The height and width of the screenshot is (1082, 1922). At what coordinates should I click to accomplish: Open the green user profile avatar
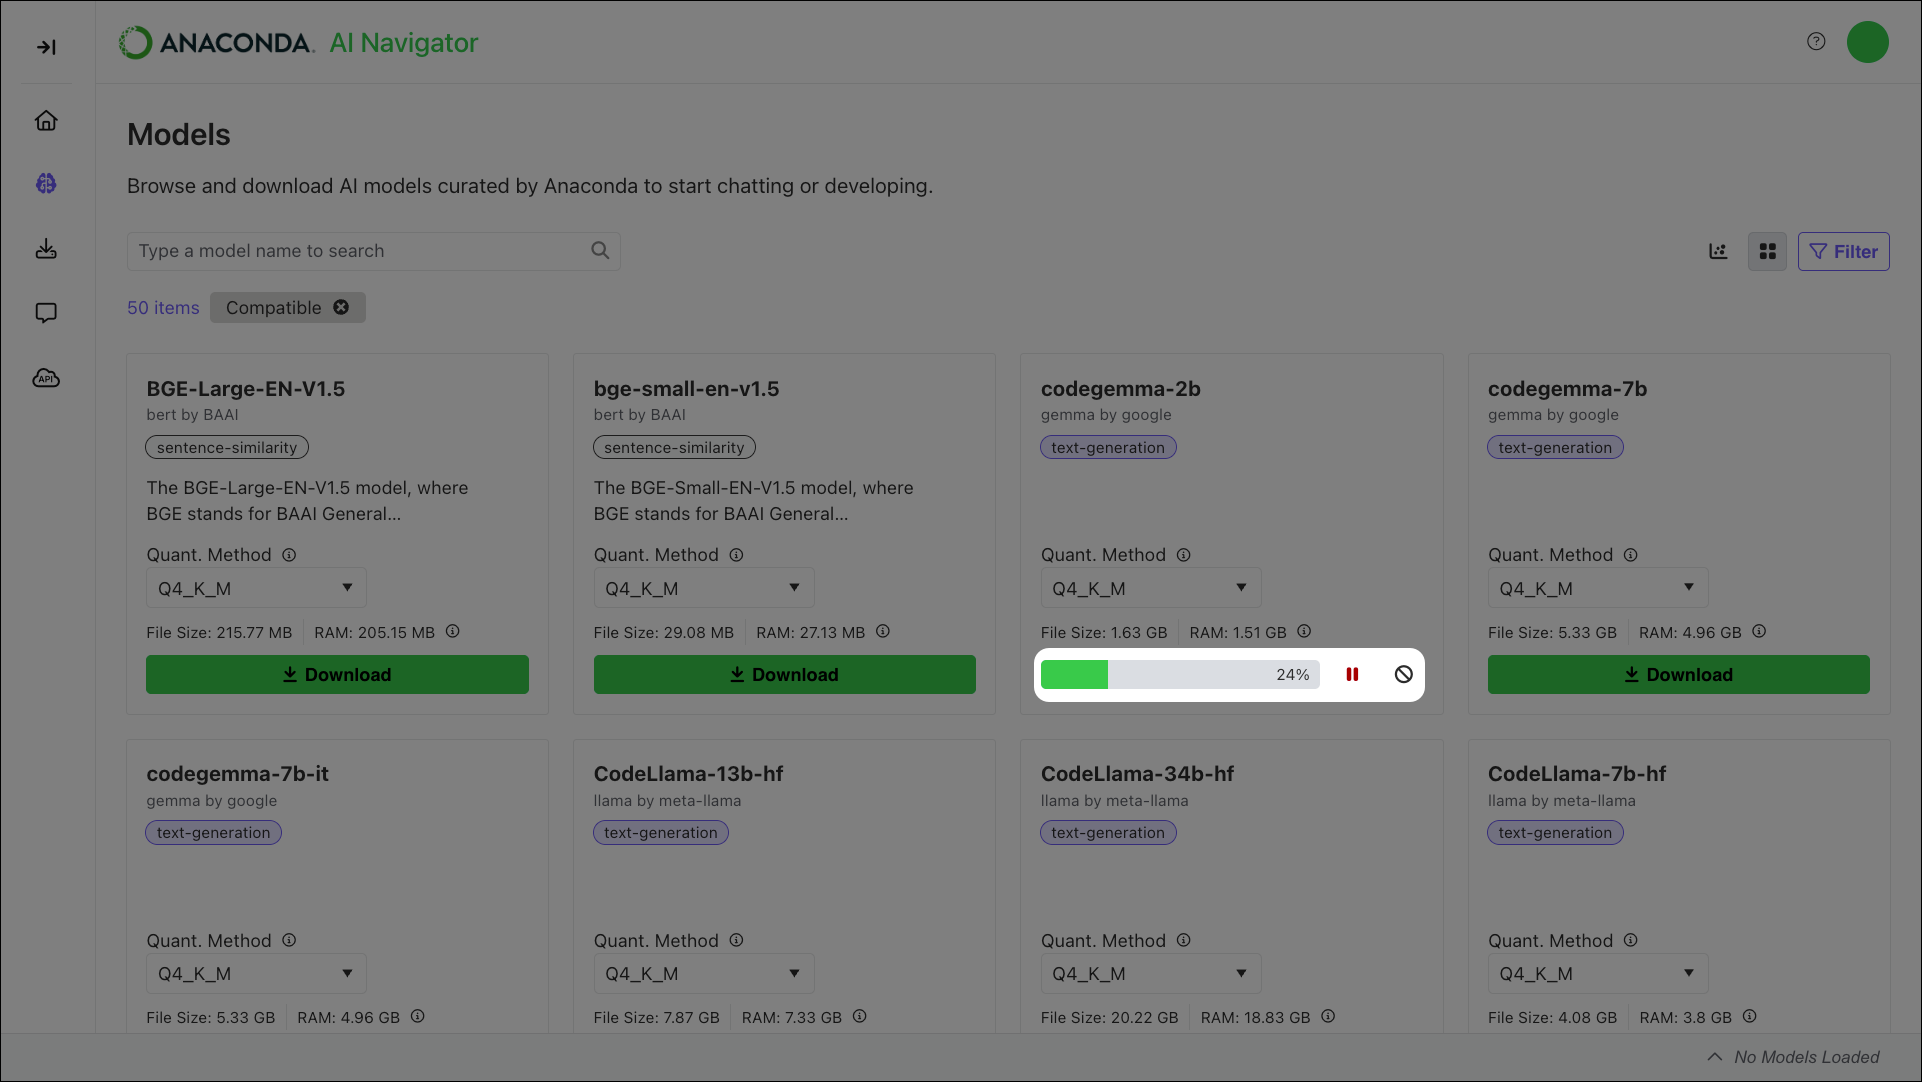pos(1867,42)
